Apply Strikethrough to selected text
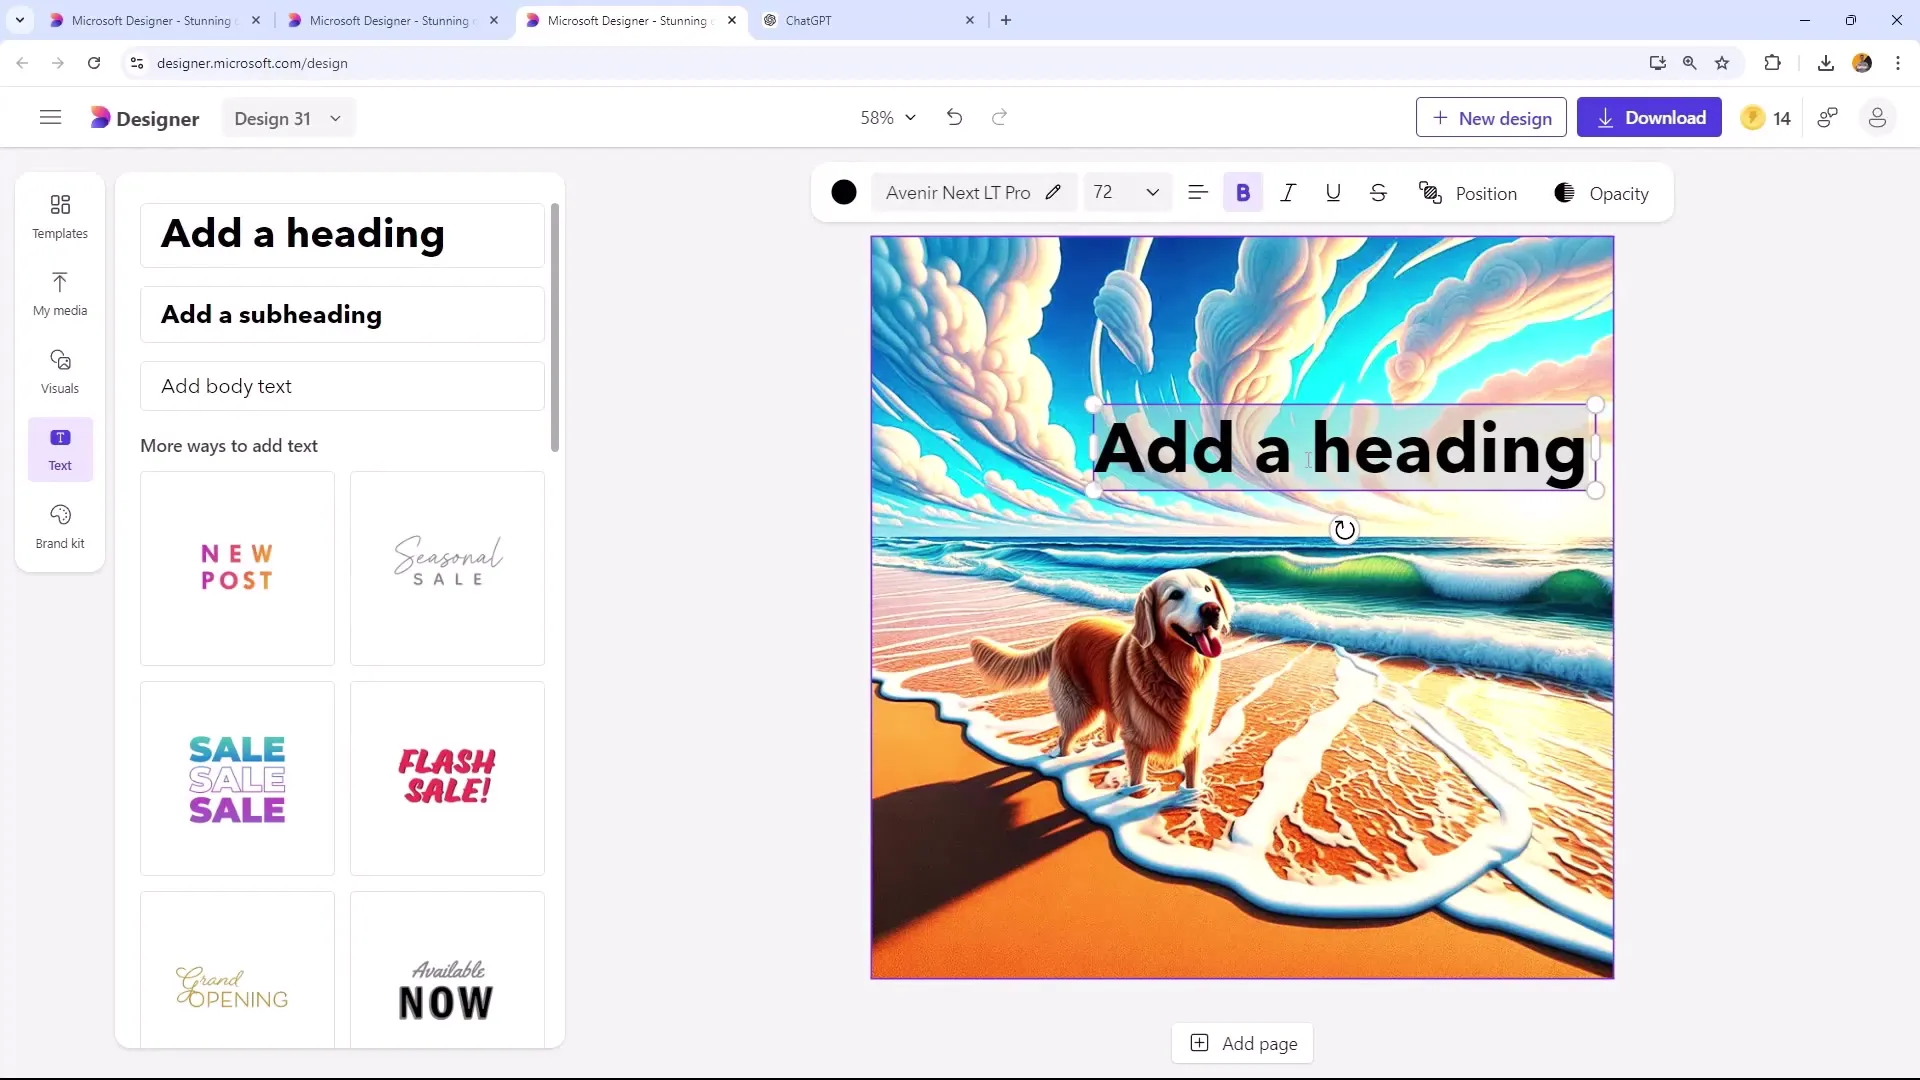The image size is (1920, 1080). [x=1377, y=194]
